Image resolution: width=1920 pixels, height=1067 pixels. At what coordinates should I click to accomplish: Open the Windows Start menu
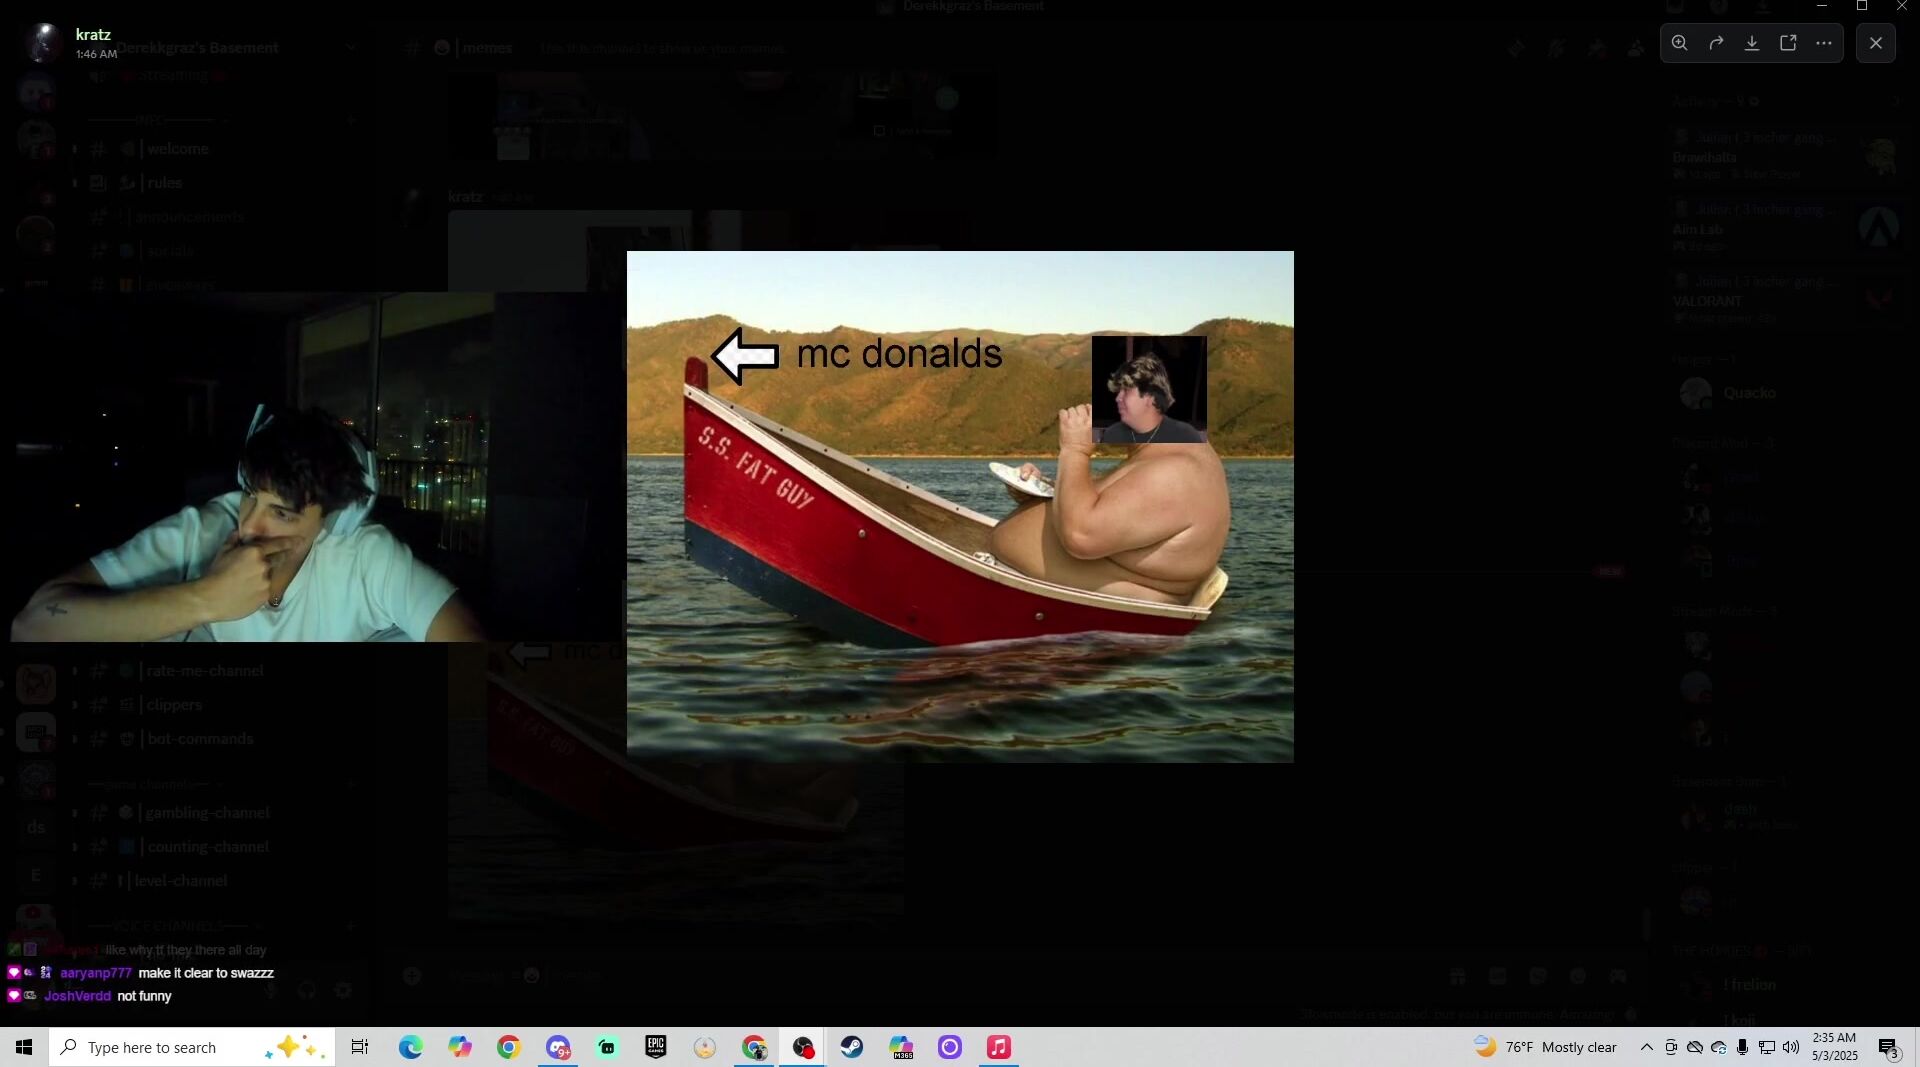click(24, 1047)
